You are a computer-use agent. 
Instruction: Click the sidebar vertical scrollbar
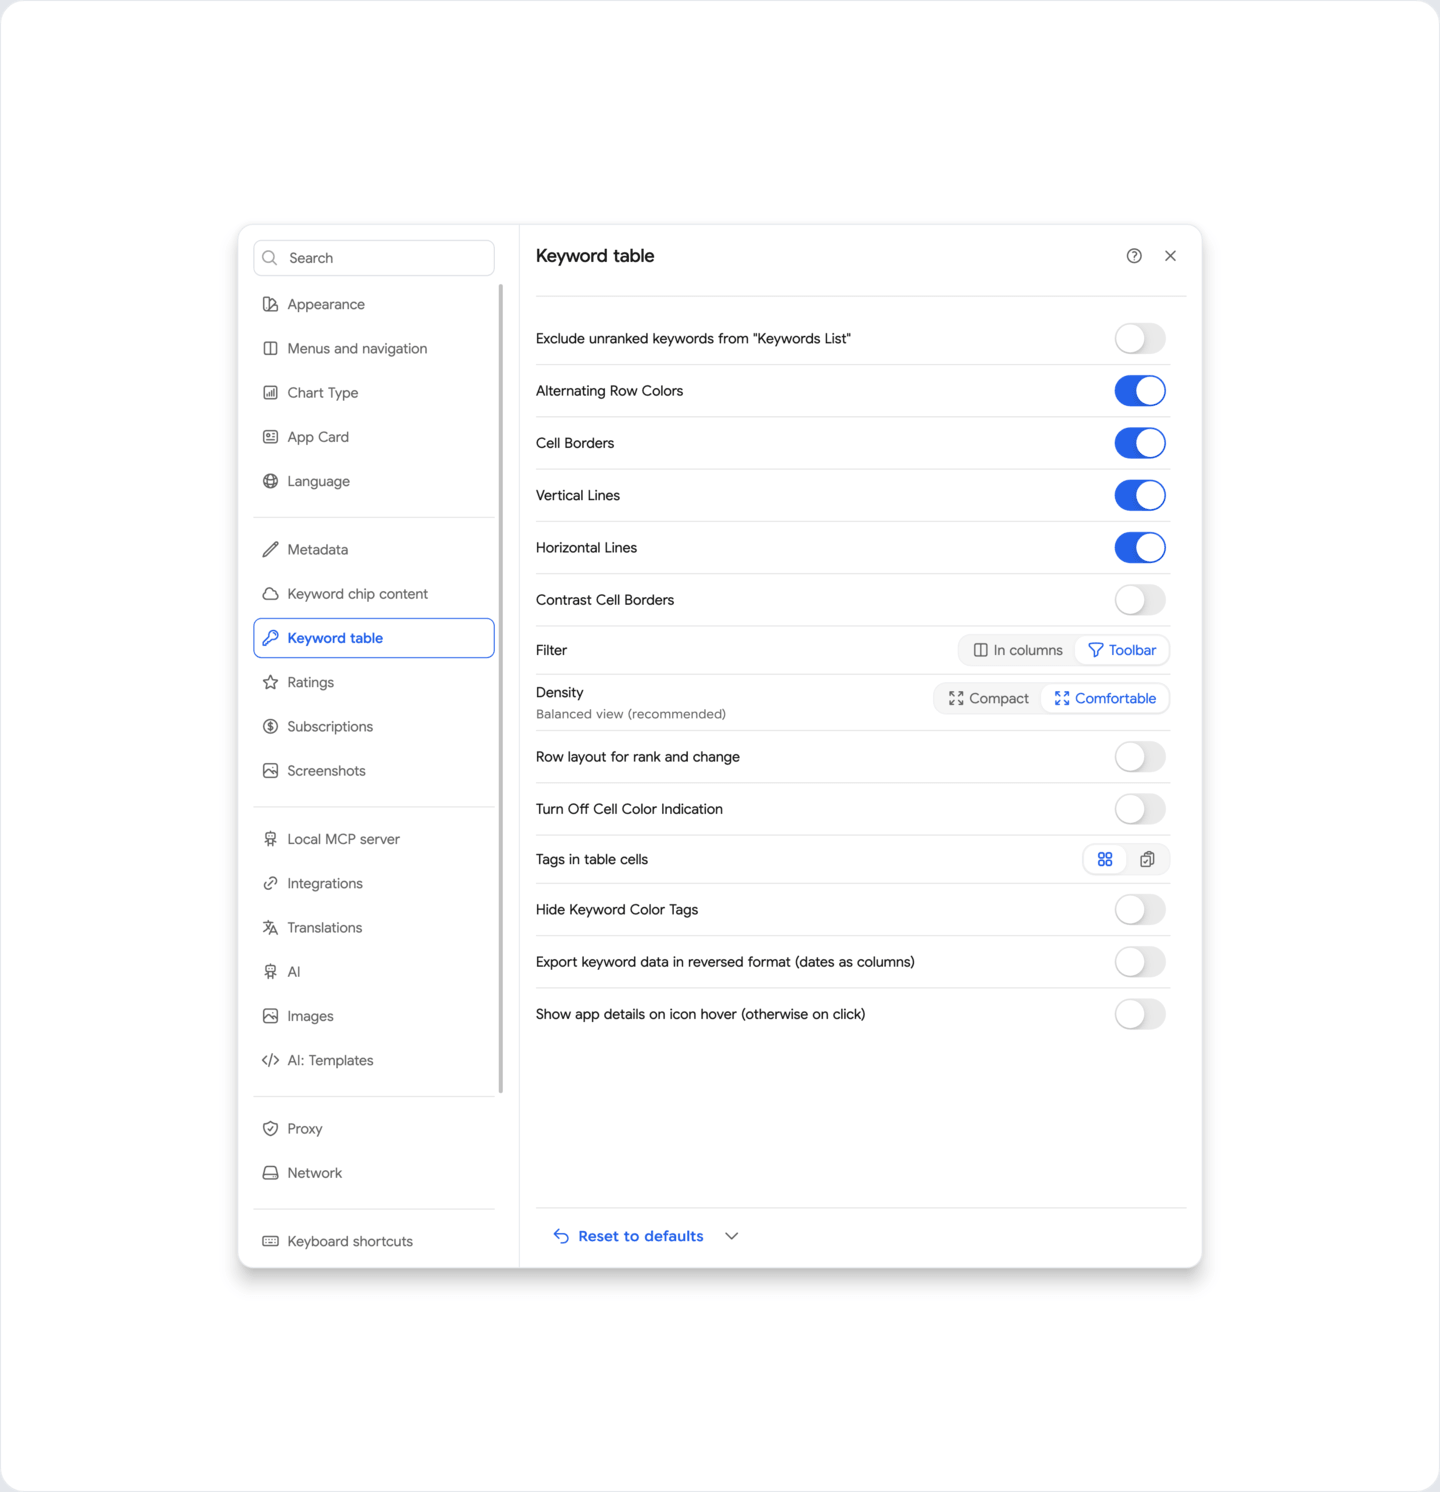500,689
